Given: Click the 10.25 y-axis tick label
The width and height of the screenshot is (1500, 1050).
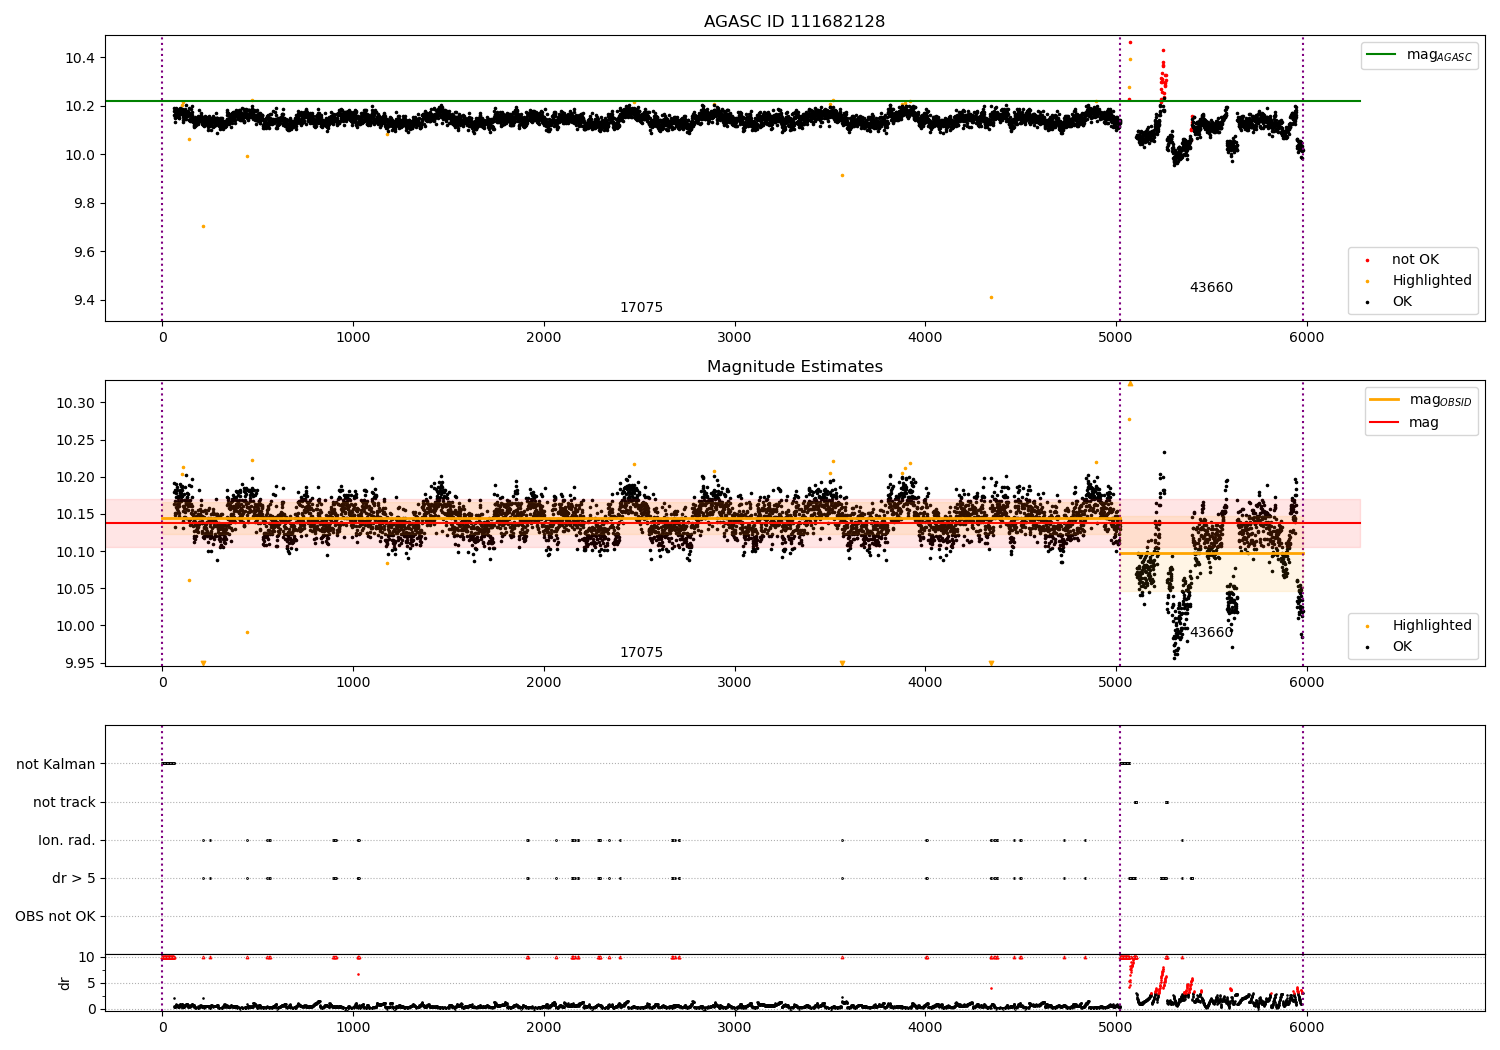Looking at the screenshot, I should (76, 440).
